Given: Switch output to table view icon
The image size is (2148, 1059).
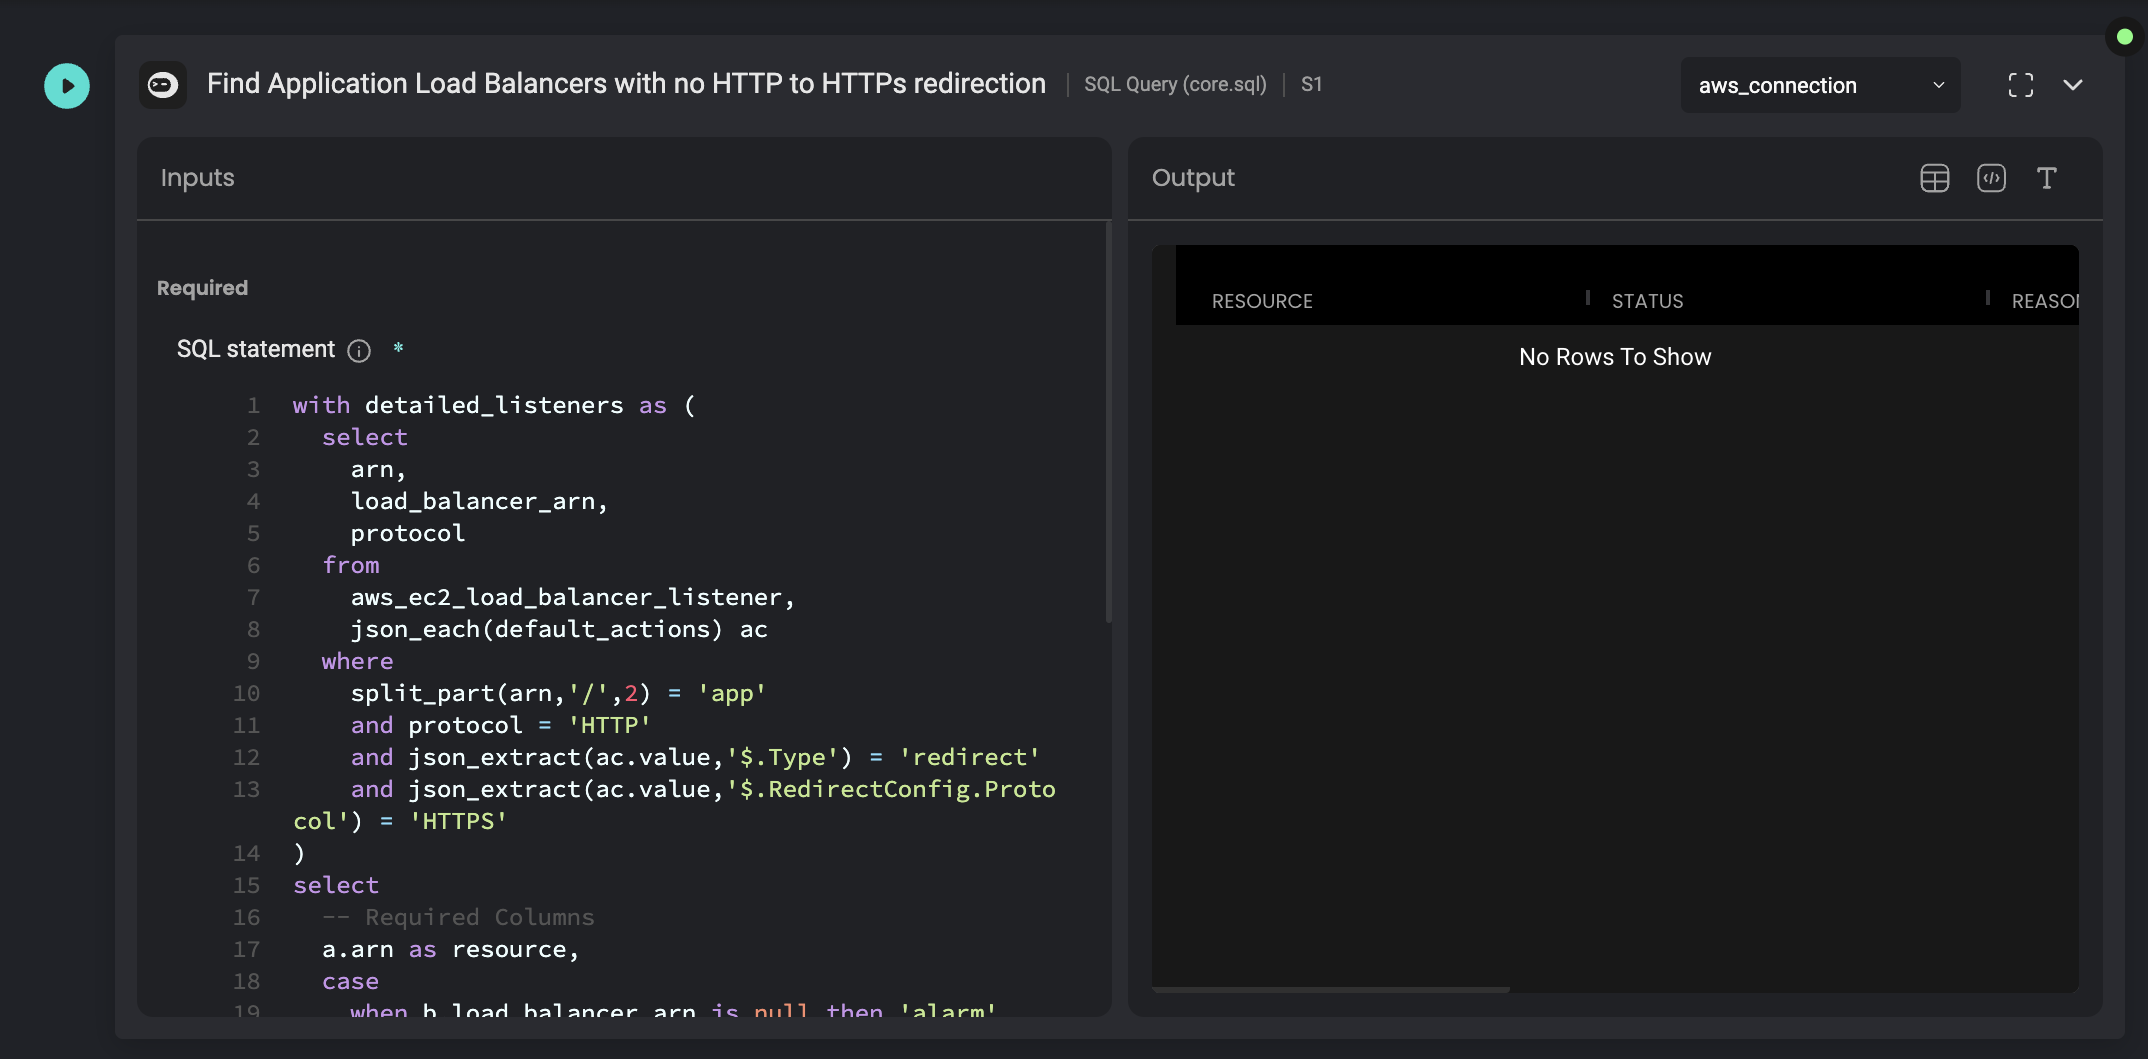Looking at the screenshot, I should coord(1935,178).
